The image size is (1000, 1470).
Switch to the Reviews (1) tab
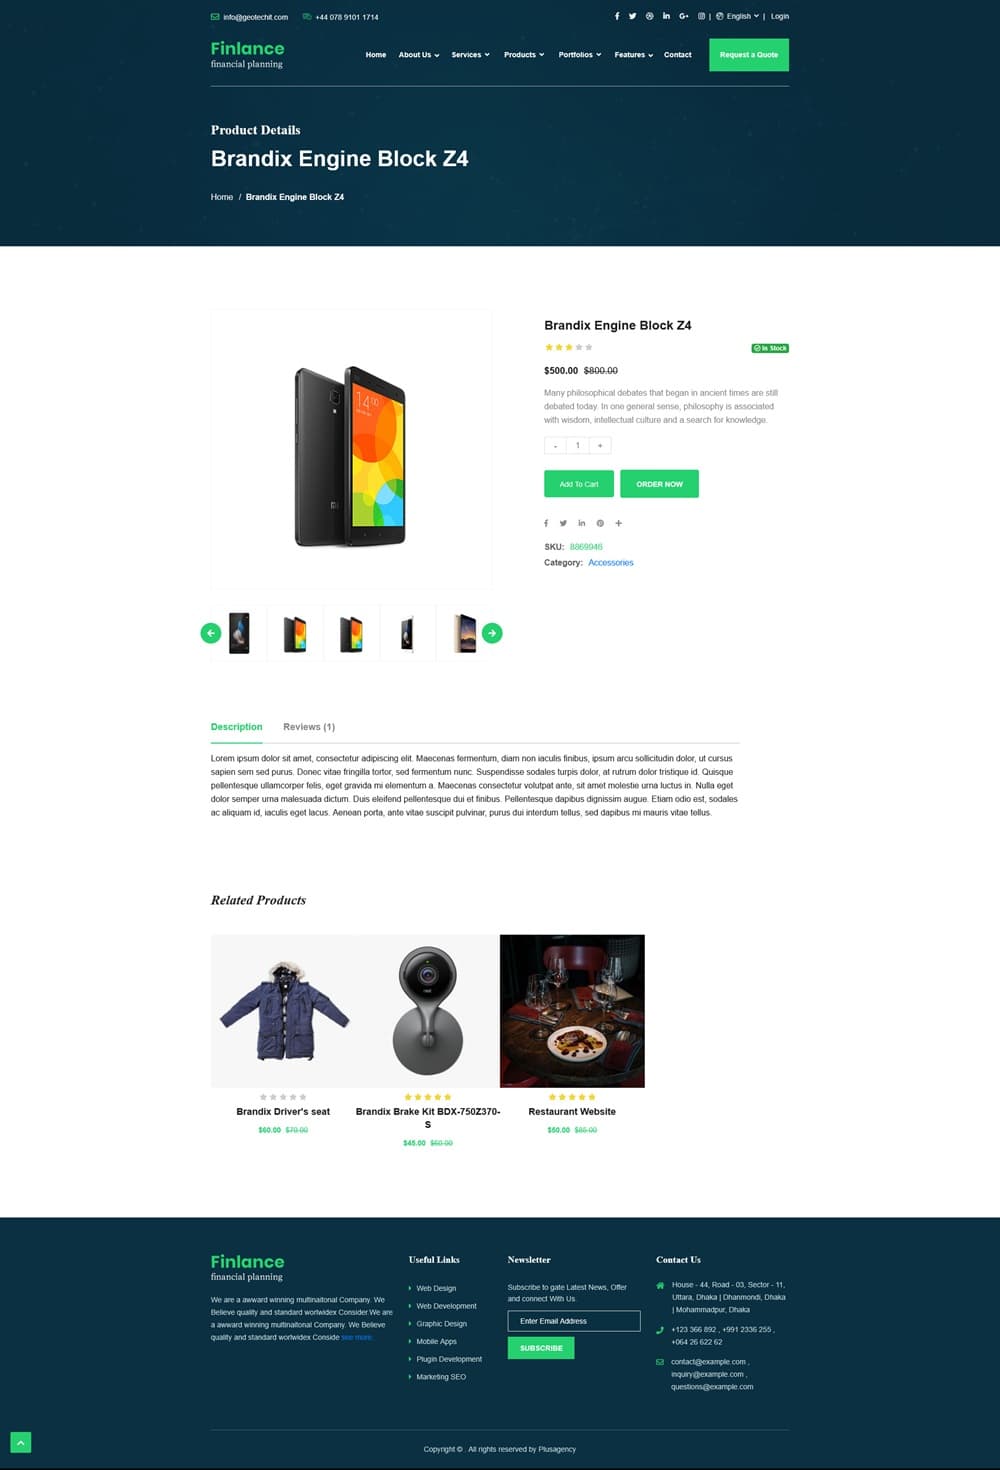[309, 727]
